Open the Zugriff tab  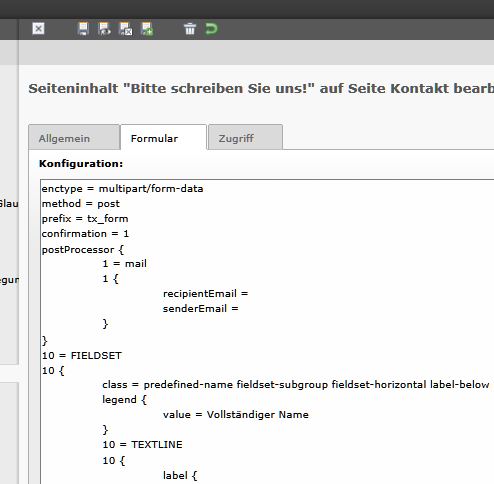point(245,138)
